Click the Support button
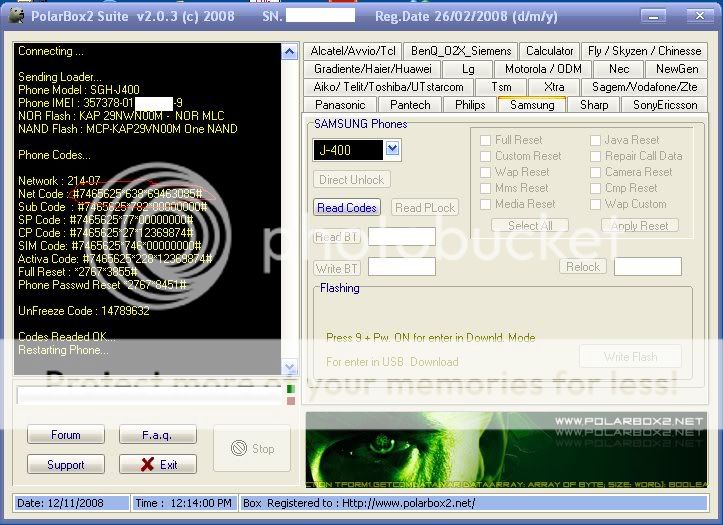The image size is (723, 525). tap(66, 464)
